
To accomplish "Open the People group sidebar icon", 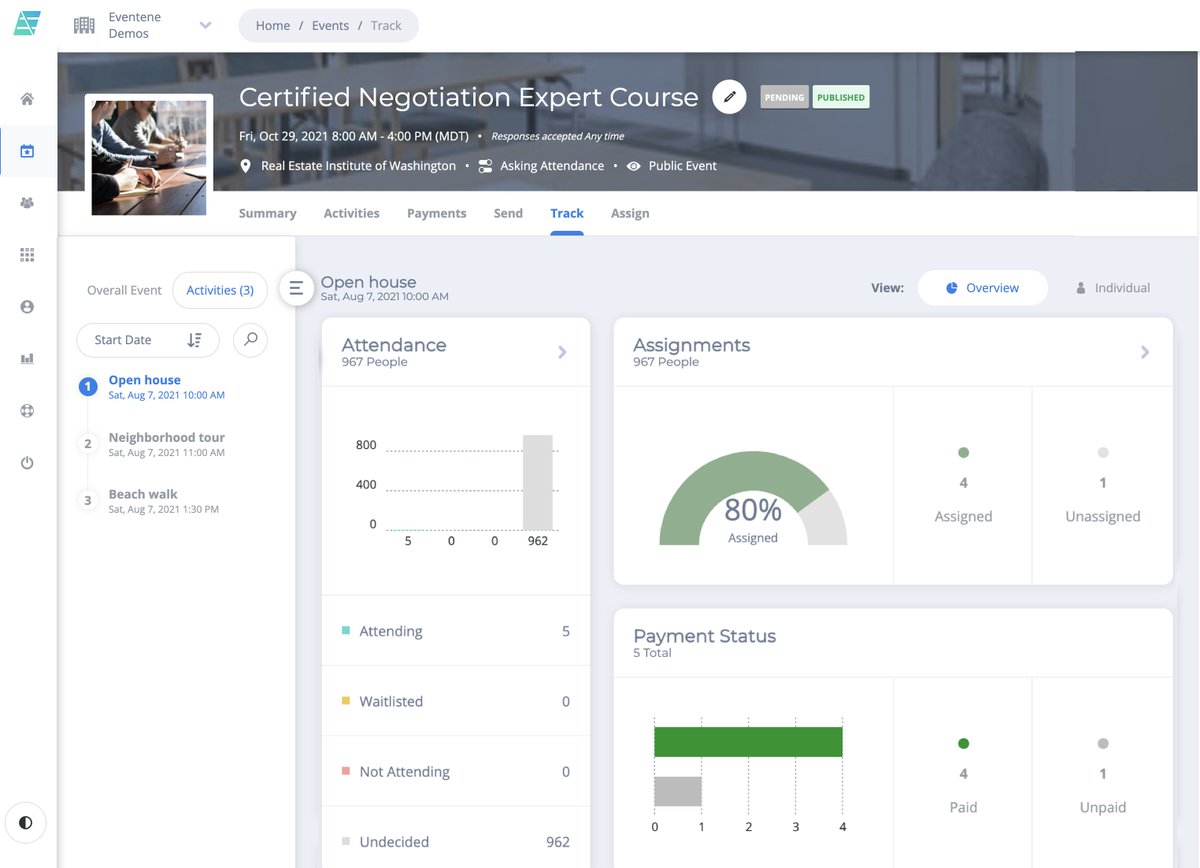I will click(27, 203).
